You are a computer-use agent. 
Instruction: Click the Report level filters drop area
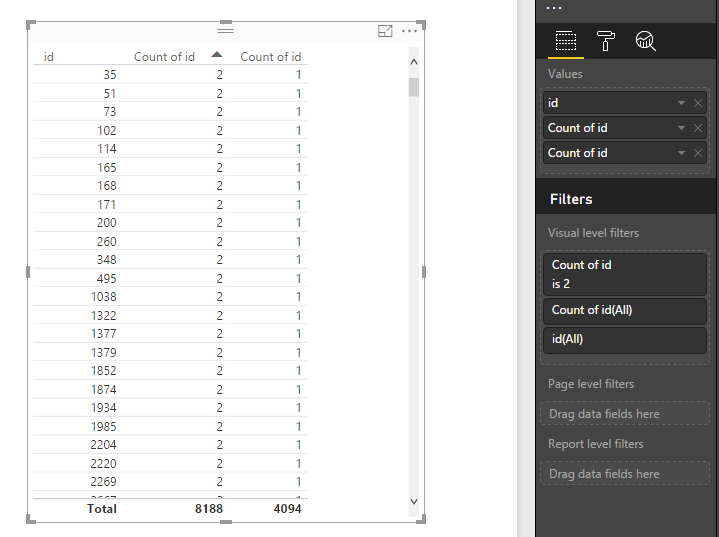[x=625, y=473]
